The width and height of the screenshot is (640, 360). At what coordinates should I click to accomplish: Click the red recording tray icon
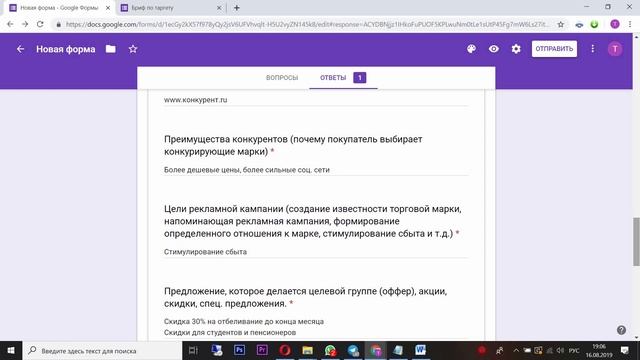click(482, 350)
